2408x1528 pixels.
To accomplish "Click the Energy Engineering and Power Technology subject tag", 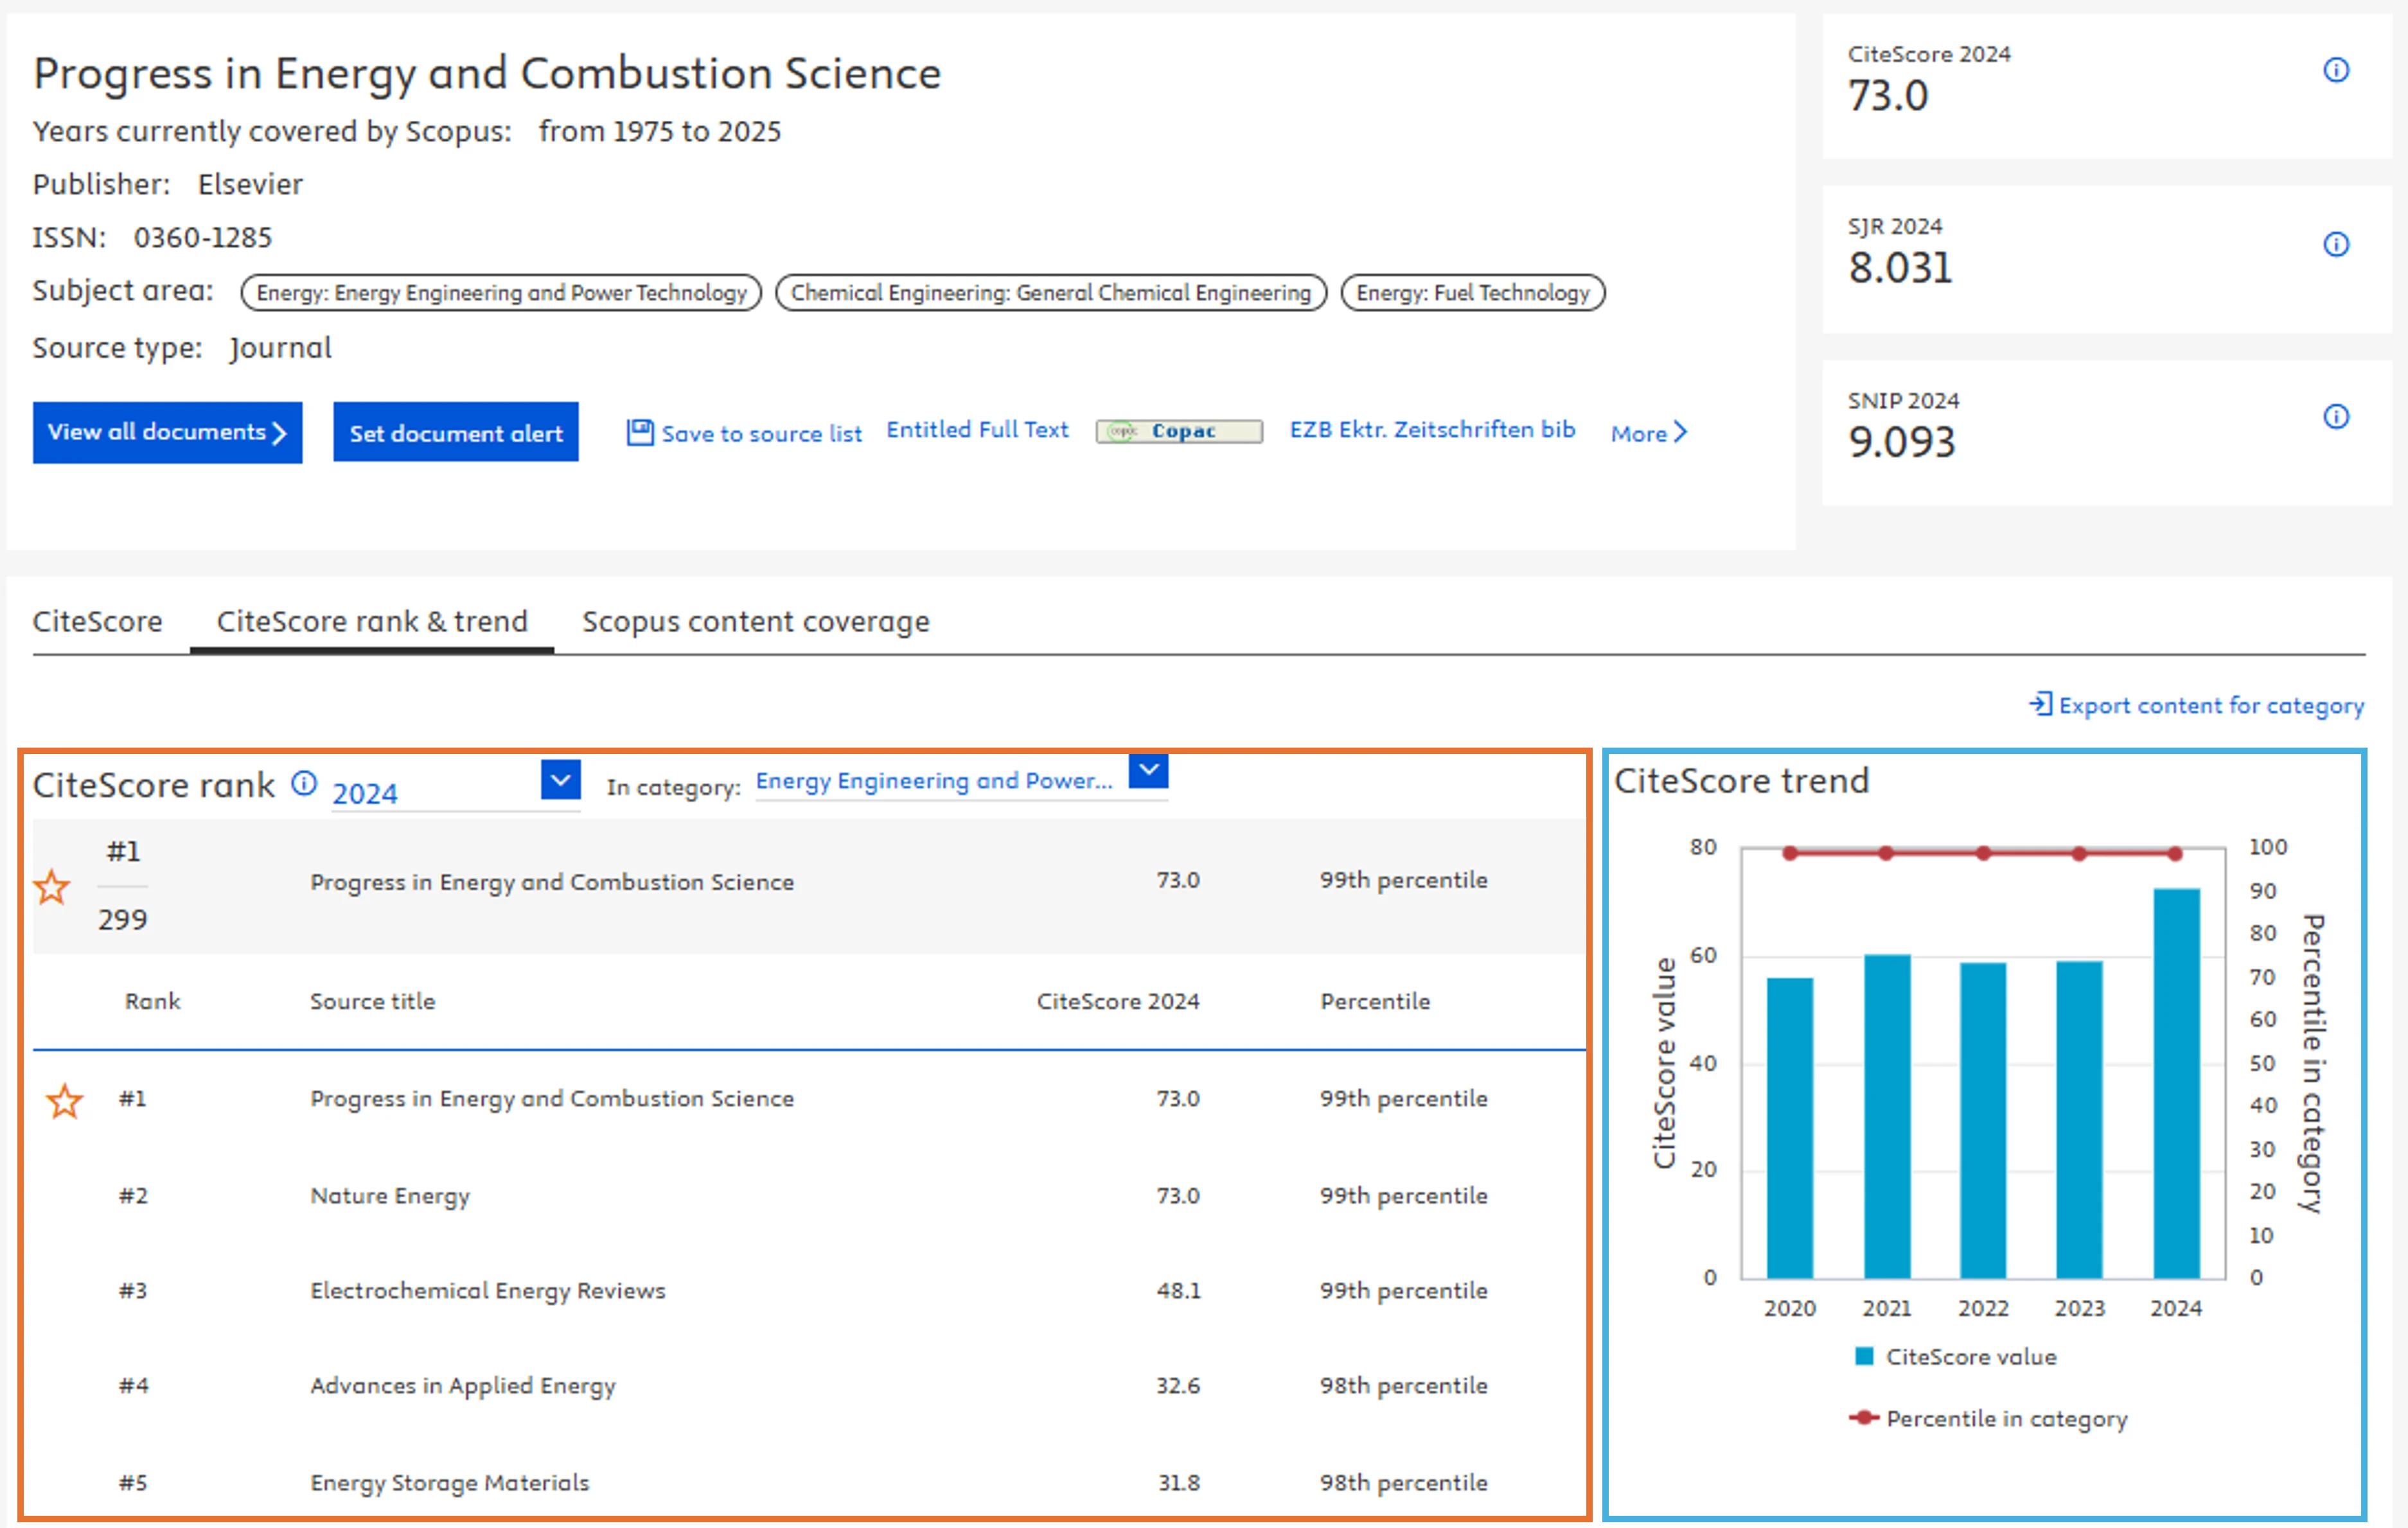I will (501, 292).
